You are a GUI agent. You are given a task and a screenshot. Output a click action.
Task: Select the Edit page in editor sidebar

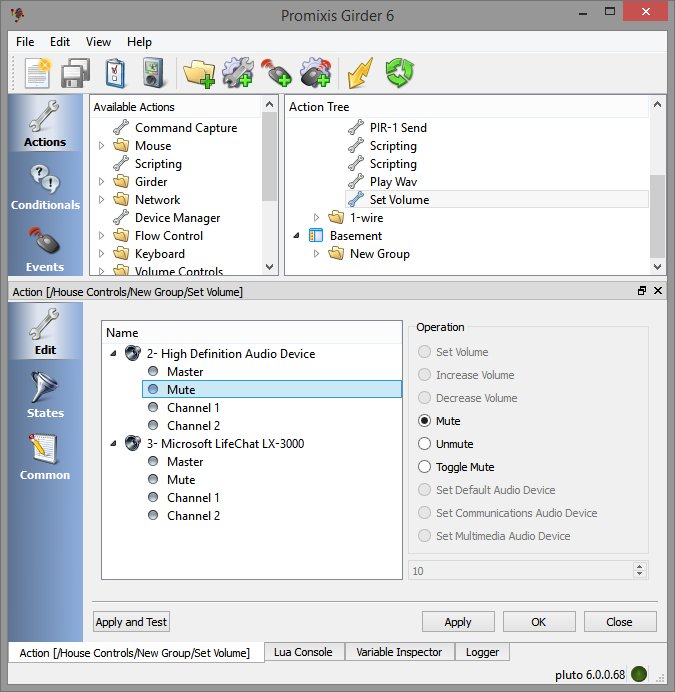point(45,332)
